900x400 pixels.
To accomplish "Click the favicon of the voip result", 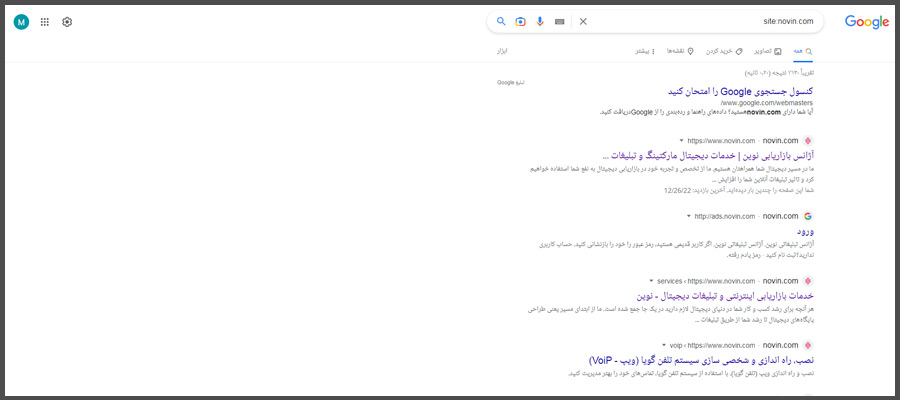I will (808, 345).
